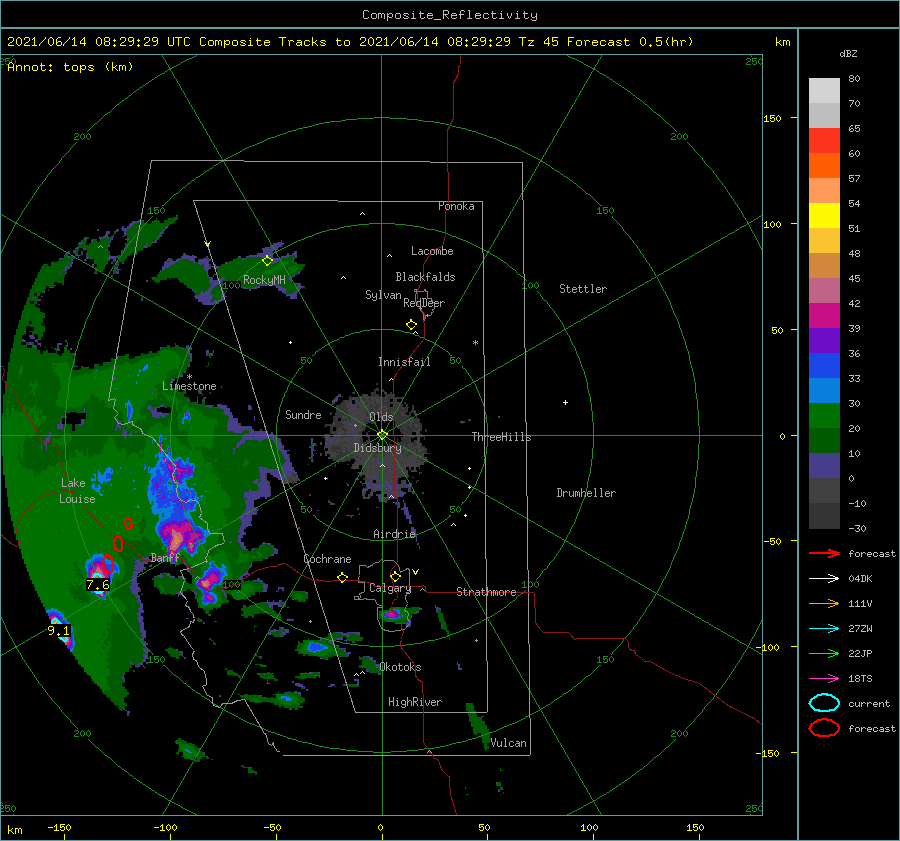This screenshot has height=841, width=900.
Task: Click the Stettler city label
Action: point(583,289)
